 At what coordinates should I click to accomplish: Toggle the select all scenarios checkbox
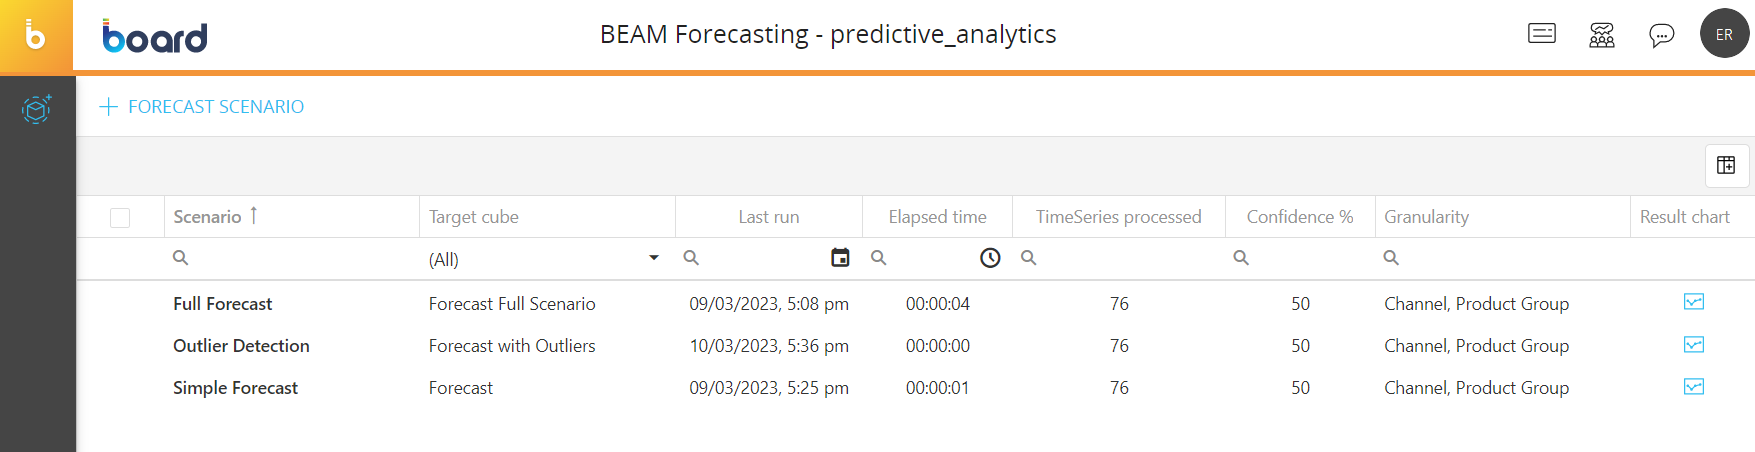120,217
